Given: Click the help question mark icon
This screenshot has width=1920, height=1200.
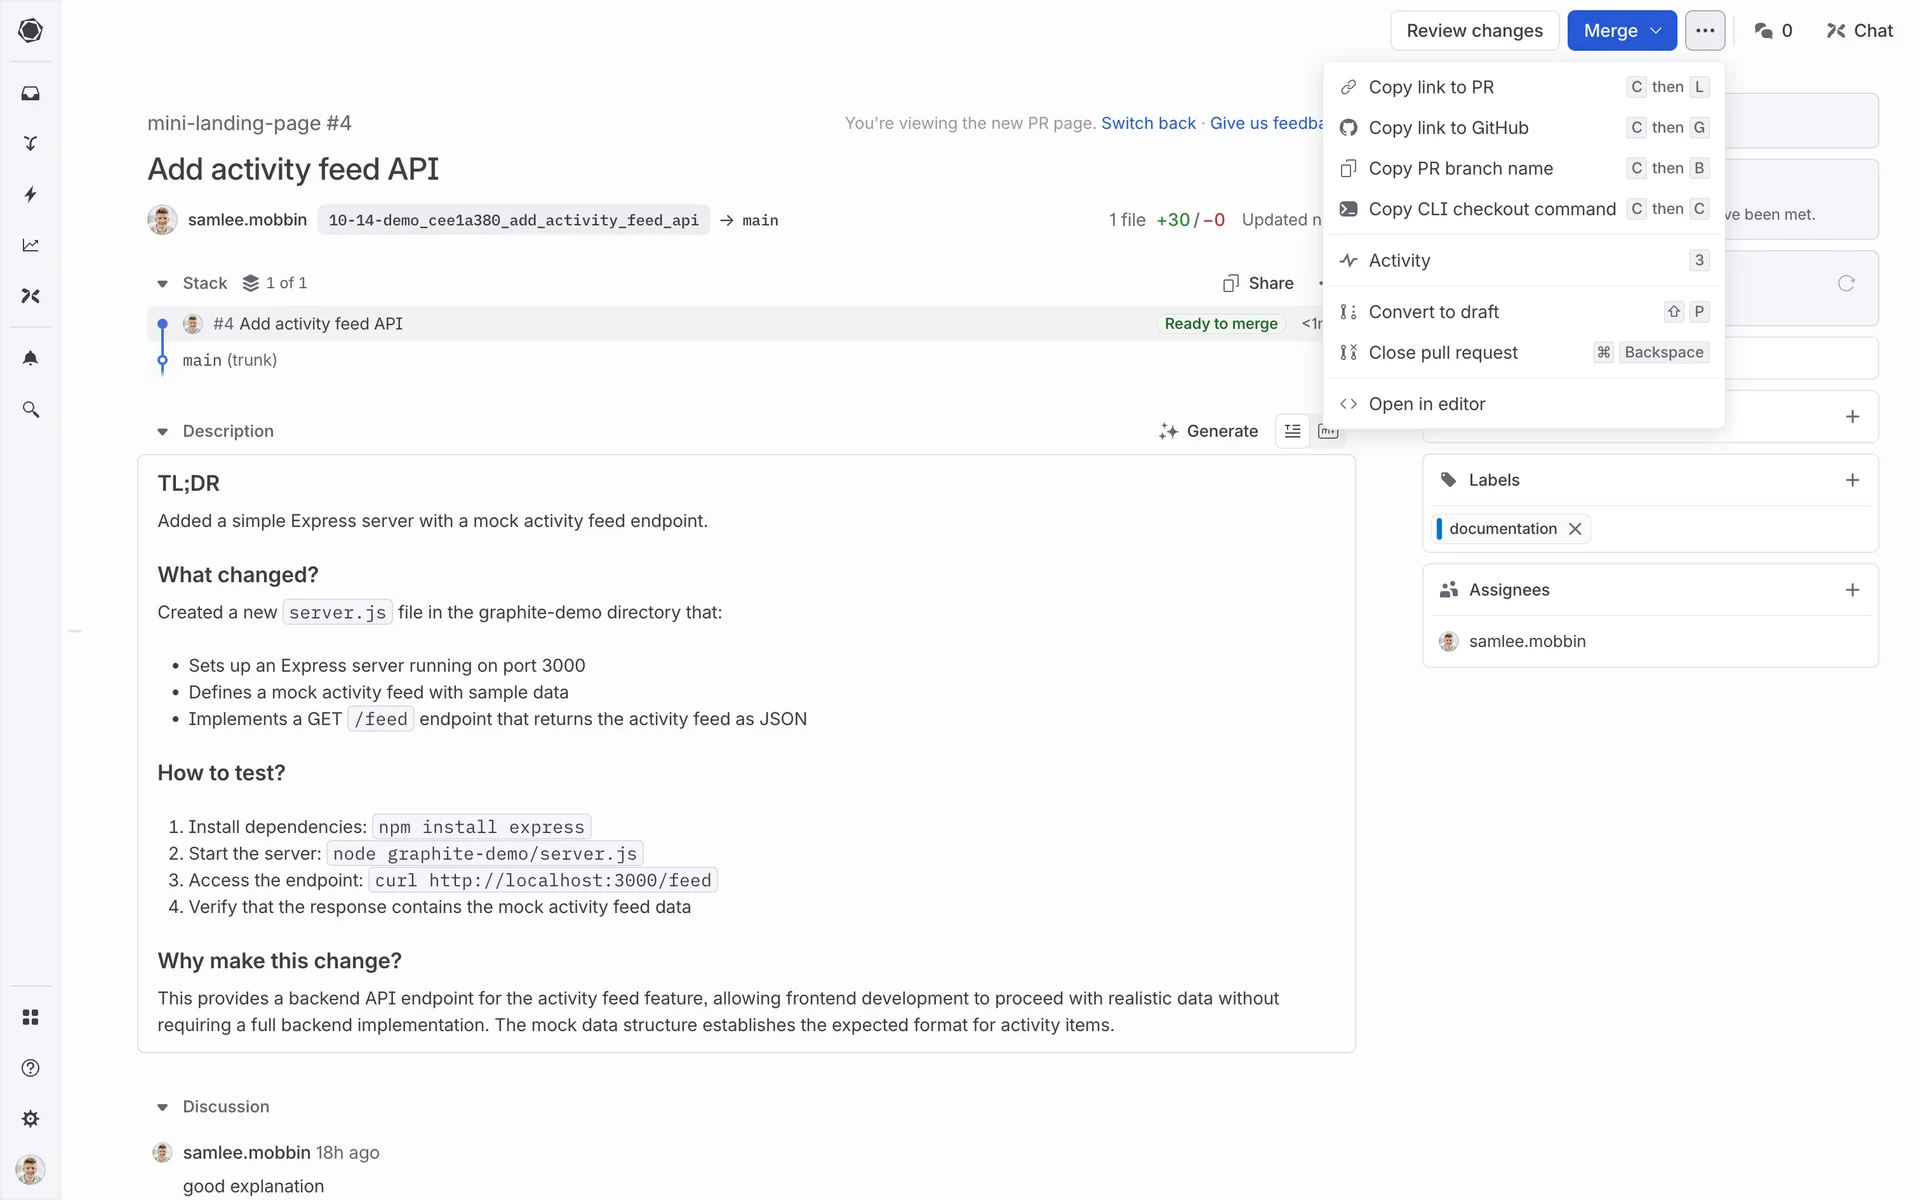Looking at the screenshot, I should point(31,1068).
